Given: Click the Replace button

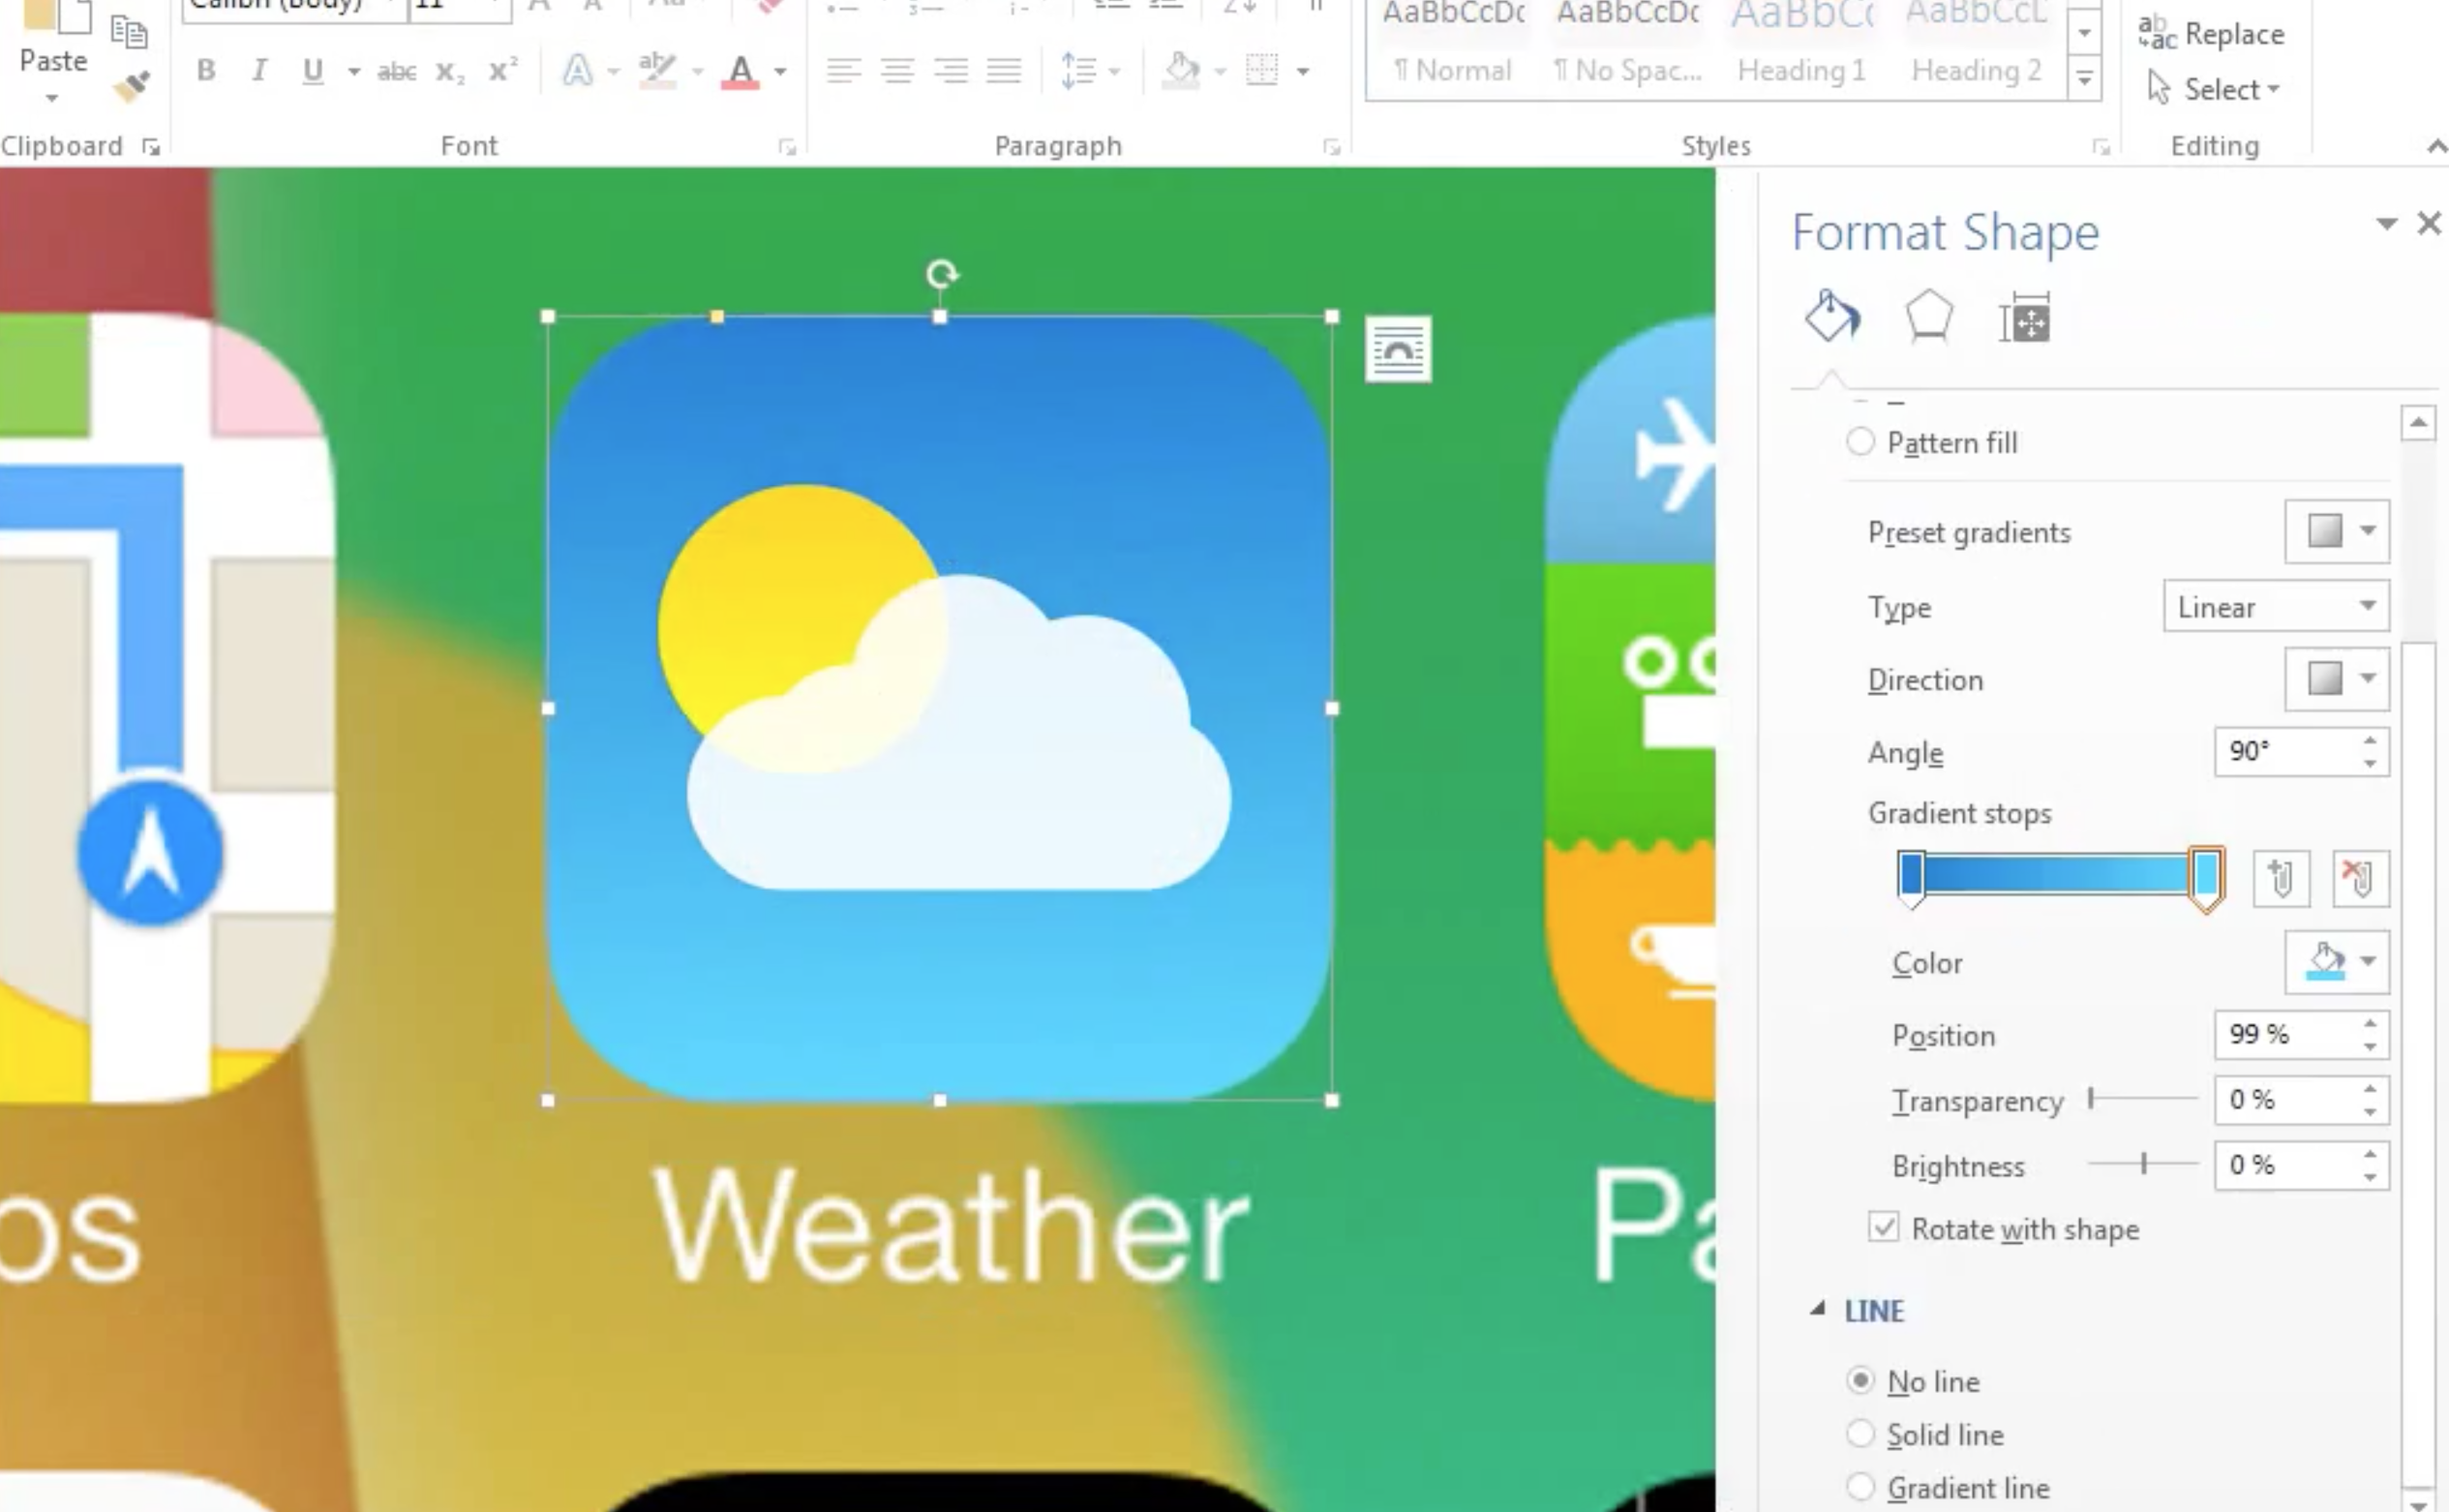Looking at the screenshot, I should (2211, 34).
